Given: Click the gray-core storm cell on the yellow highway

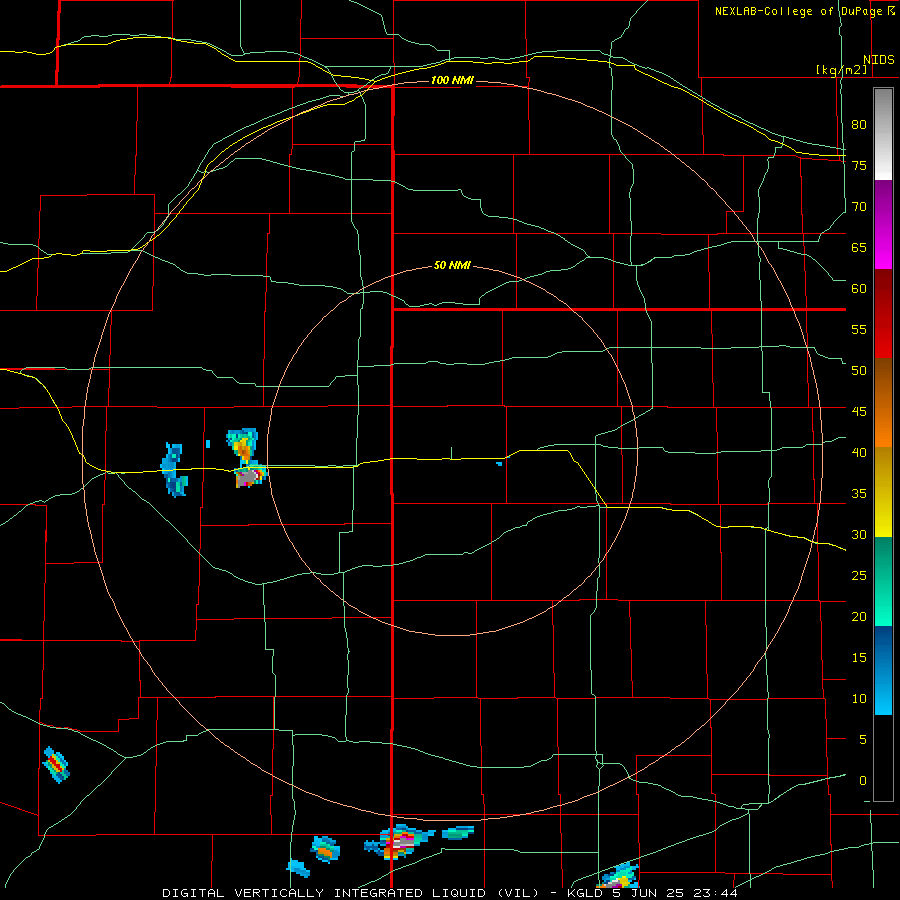Looking at the screenshot, I should click(x=250, y=476).
